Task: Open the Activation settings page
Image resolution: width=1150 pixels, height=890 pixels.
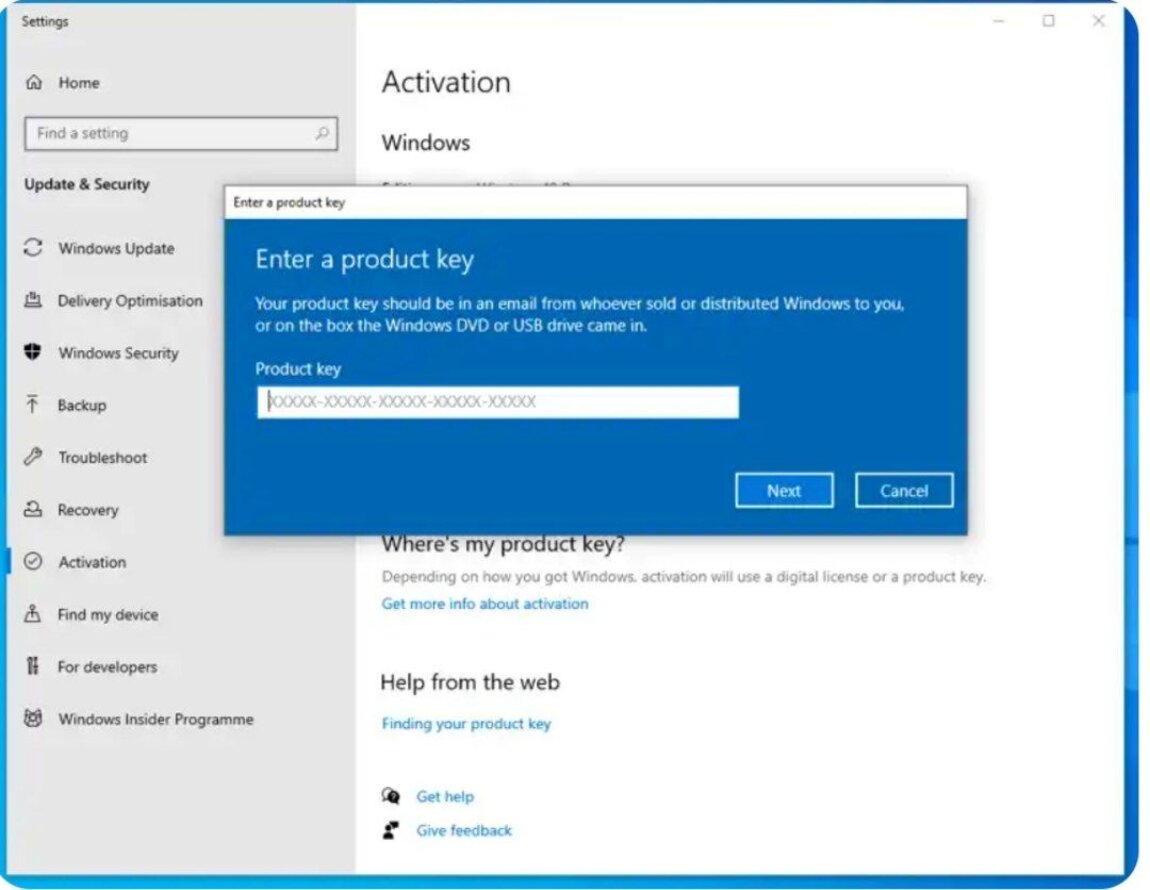Action: tap(92, 562)
